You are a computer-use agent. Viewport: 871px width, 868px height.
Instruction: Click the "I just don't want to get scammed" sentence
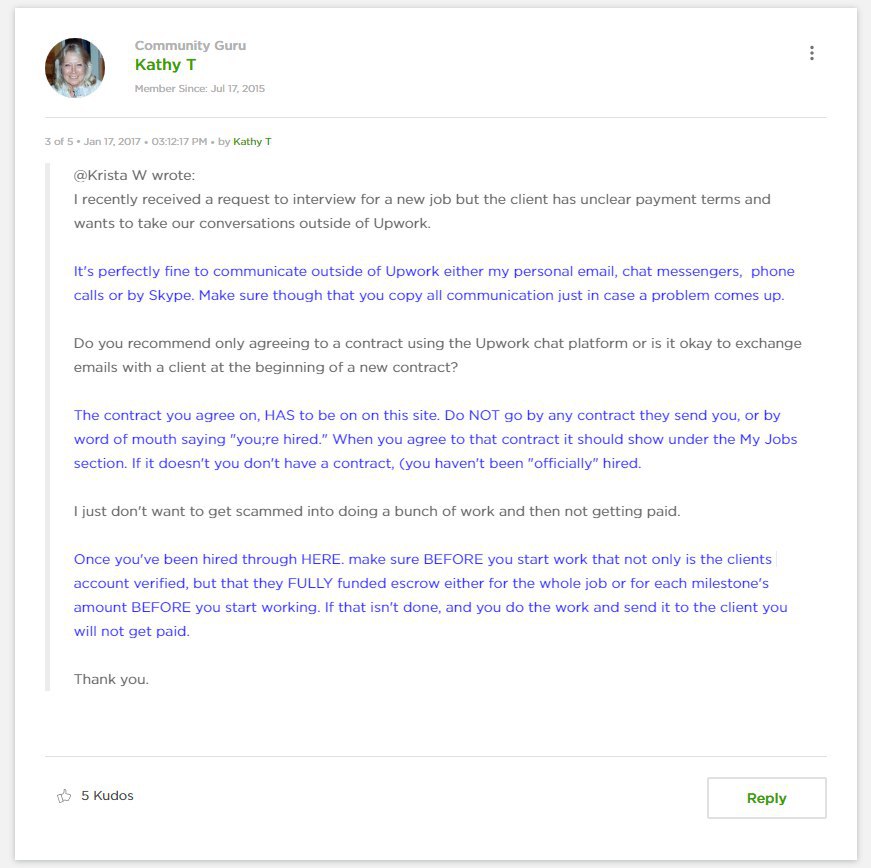(x=377, y=511)
